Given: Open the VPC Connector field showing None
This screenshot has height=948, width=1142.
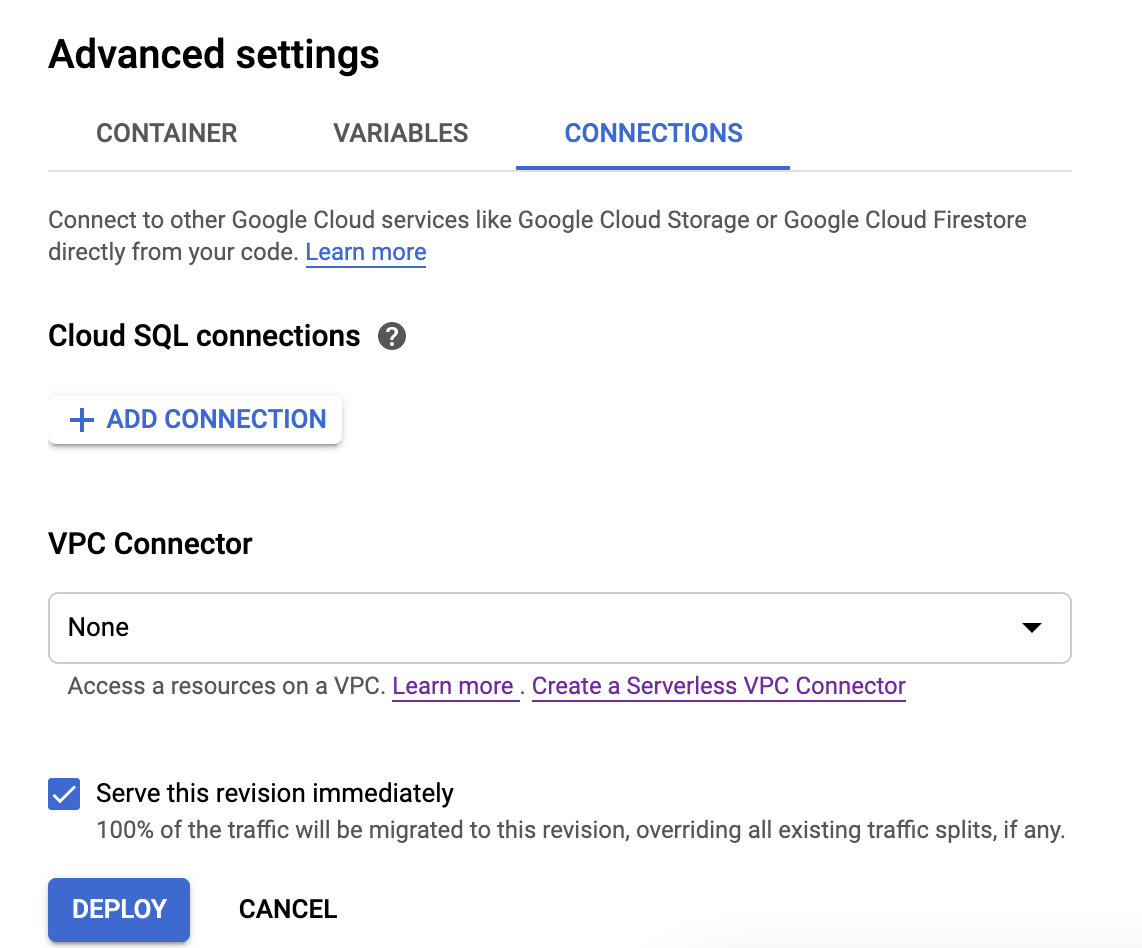Looking at the screenshot, I should [x=559, y=628].
